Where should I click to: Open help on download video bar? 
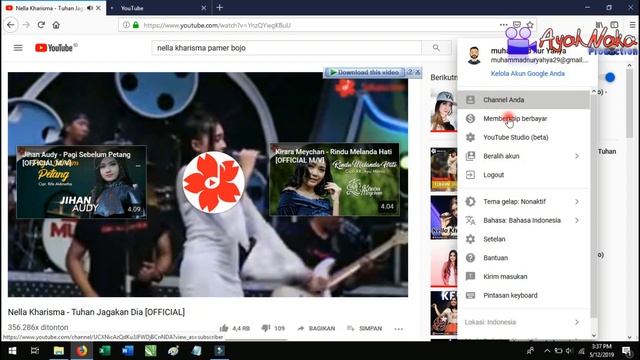click(x=410, y=72)
